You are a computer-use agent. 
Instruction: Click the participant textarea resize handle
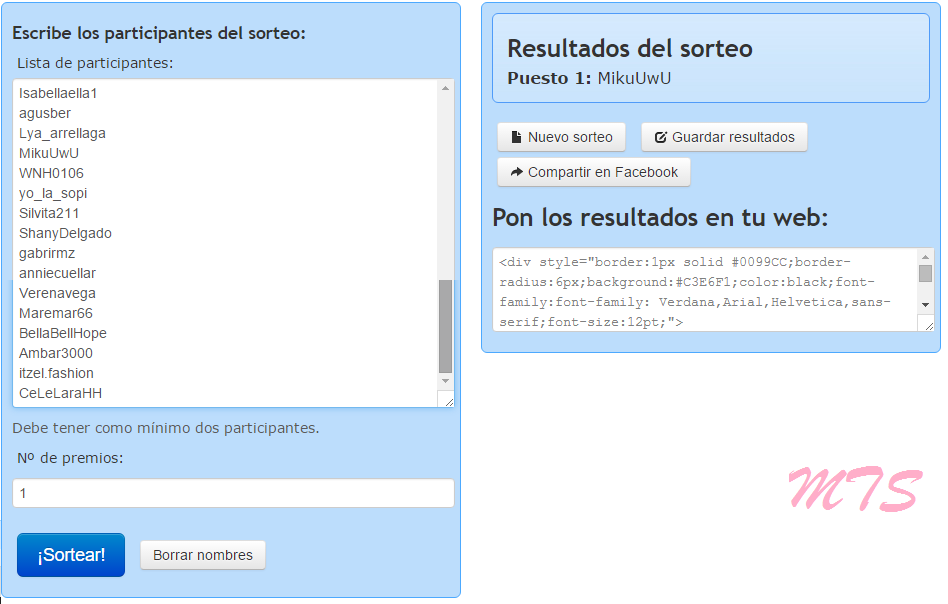pos(448,401)
